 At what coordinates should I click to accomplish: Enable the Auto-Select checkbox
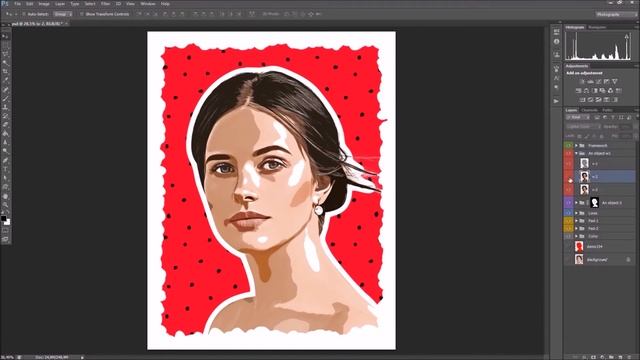(24, 14)
